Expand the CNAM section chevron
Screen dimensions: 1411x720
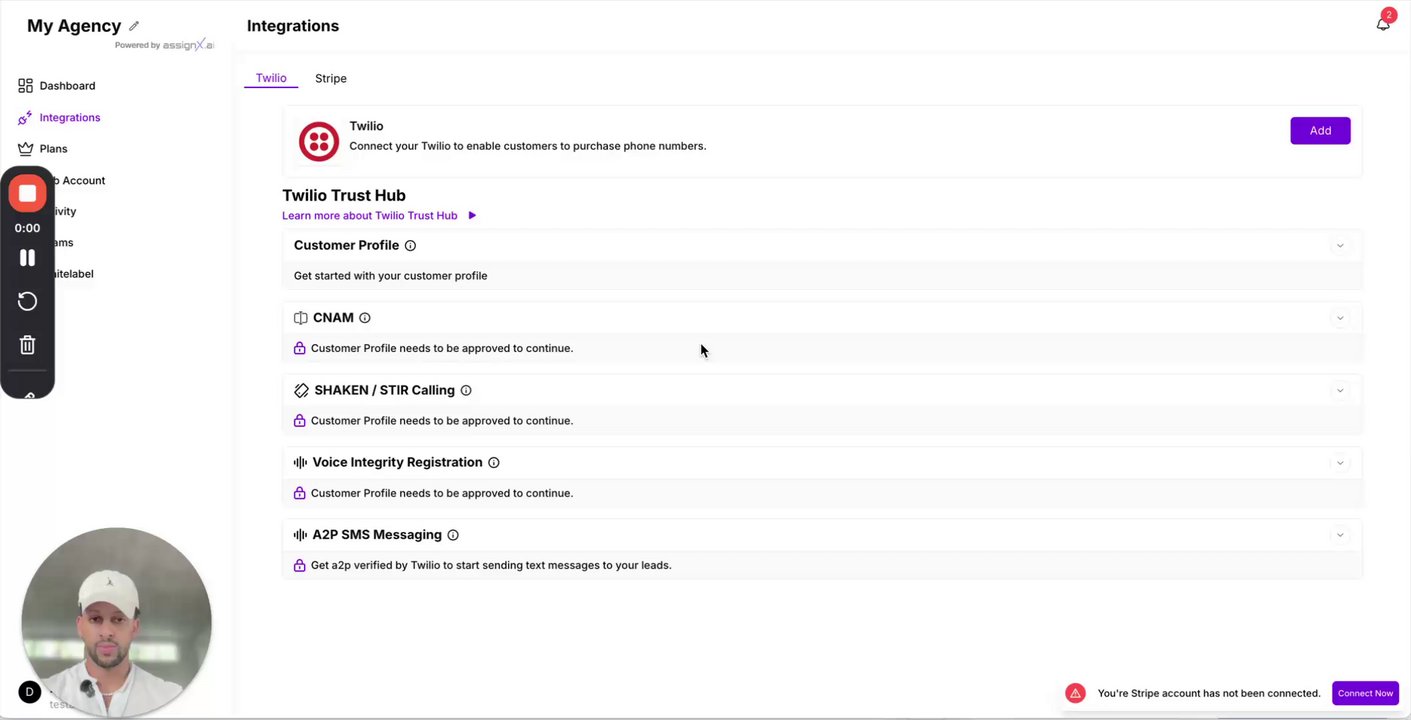tap(1340, 318)
